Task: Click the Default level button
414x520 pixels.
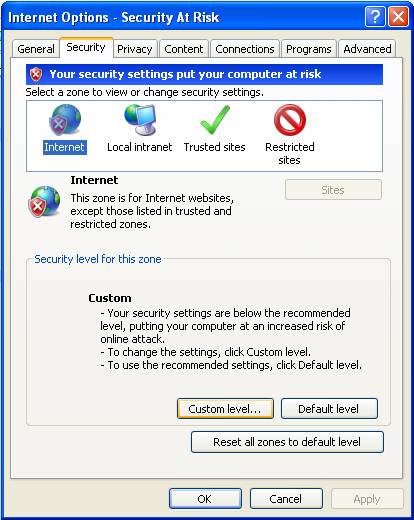Action: click(329, 409)
